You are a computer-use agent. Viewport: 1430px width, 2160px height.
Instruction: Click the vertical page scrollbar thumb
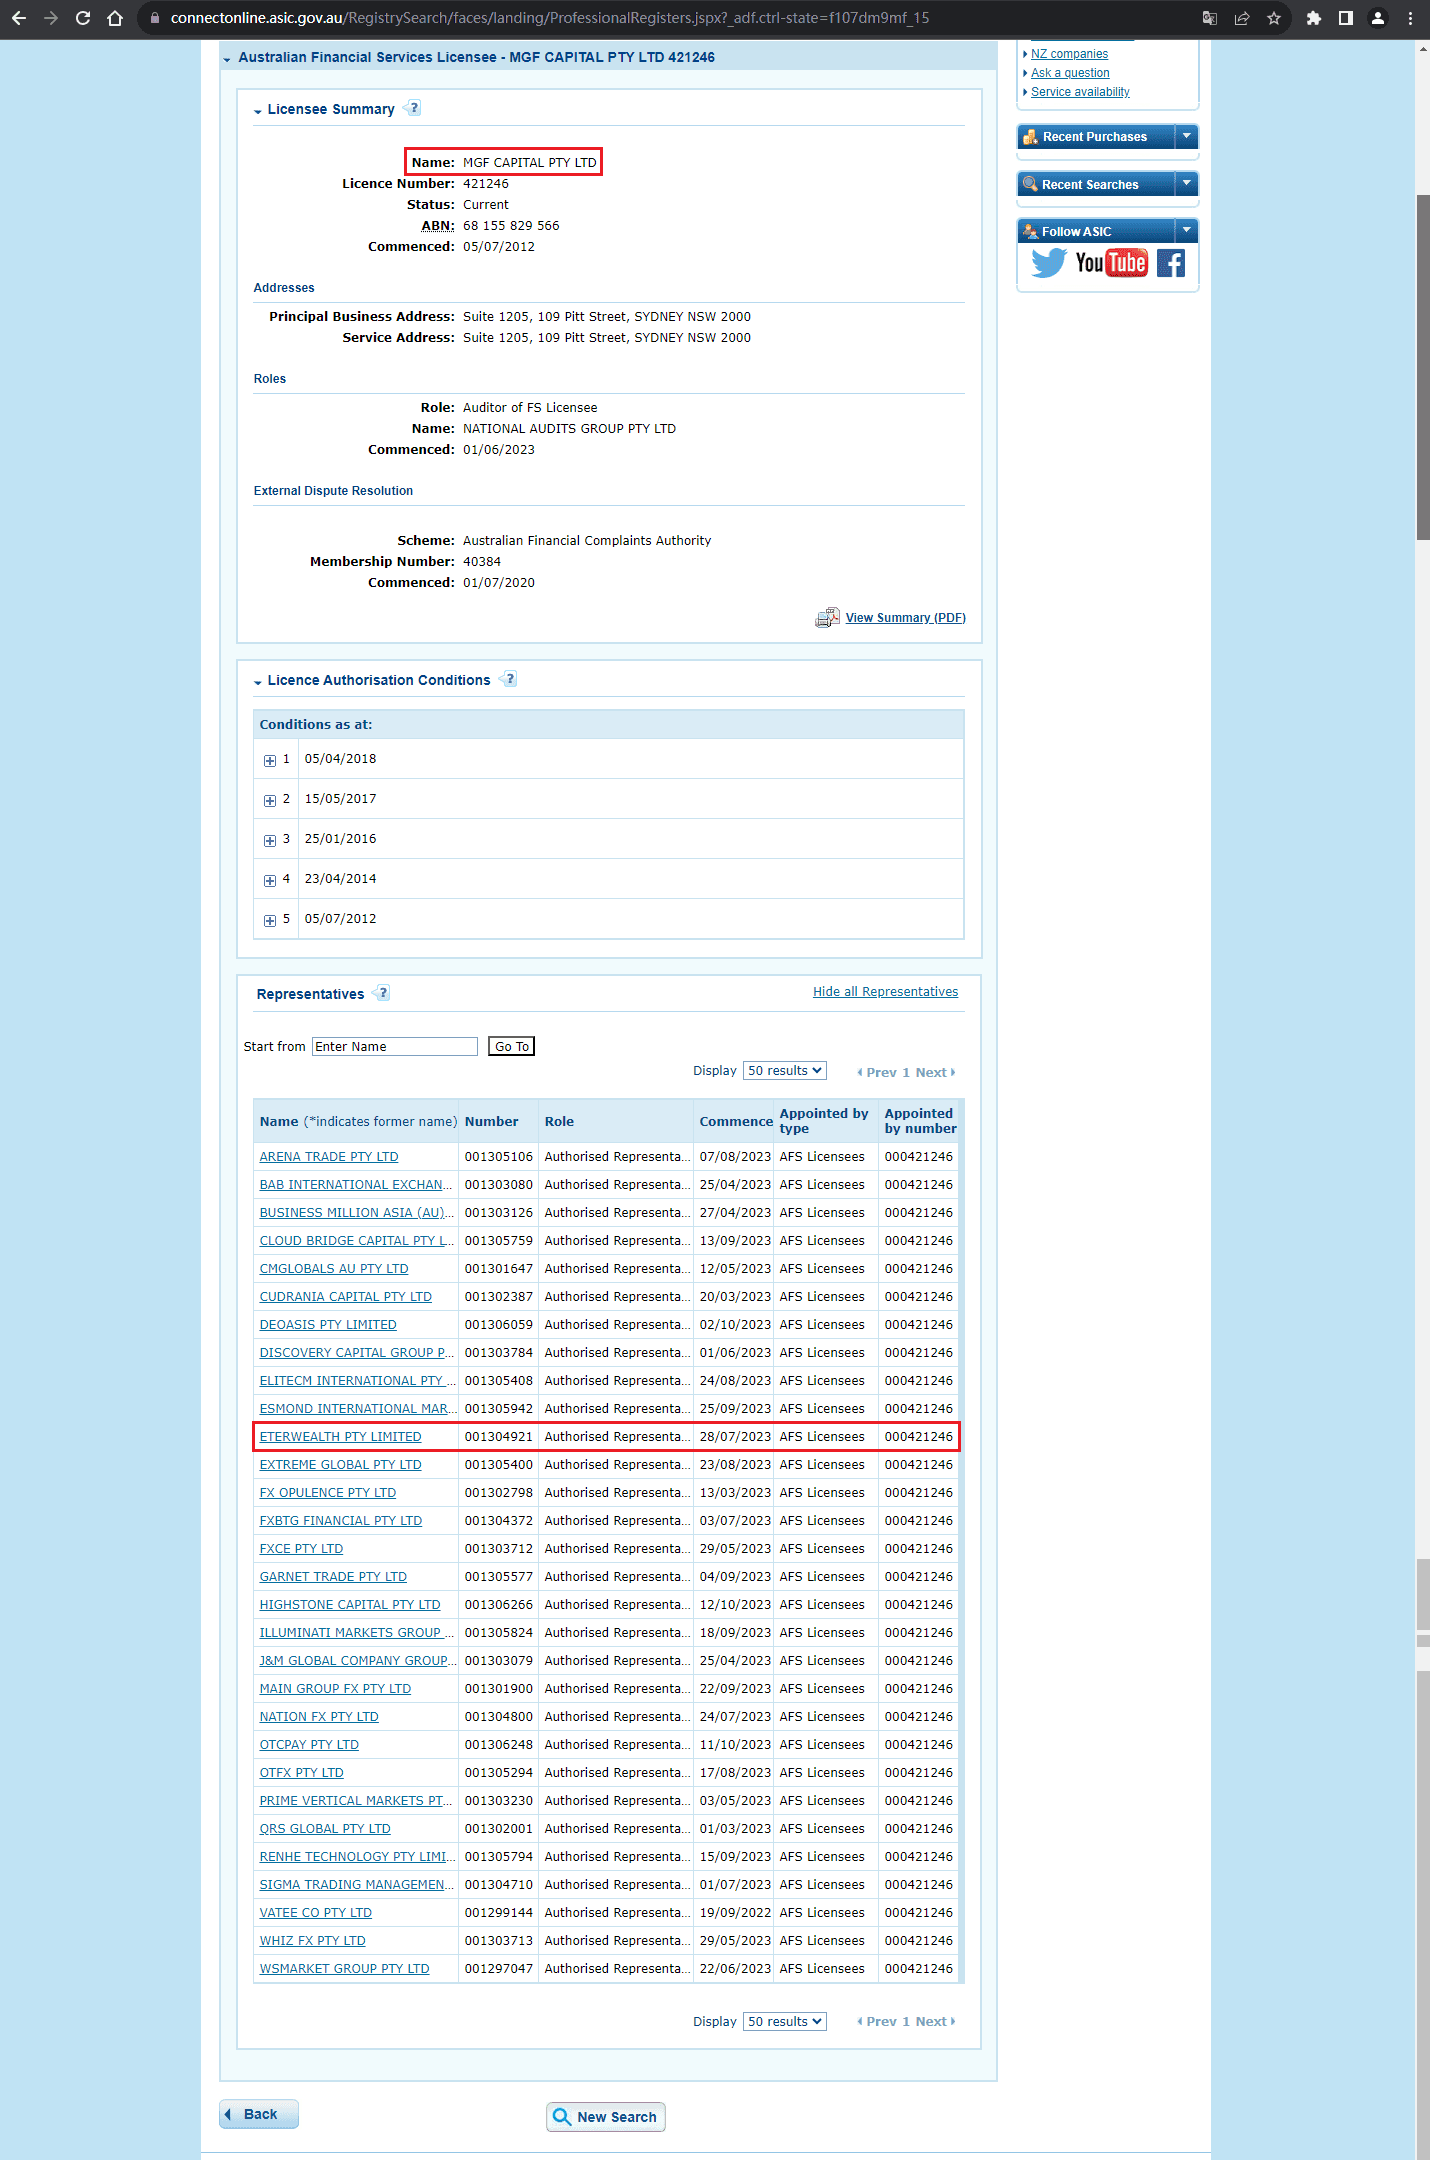1423,367
